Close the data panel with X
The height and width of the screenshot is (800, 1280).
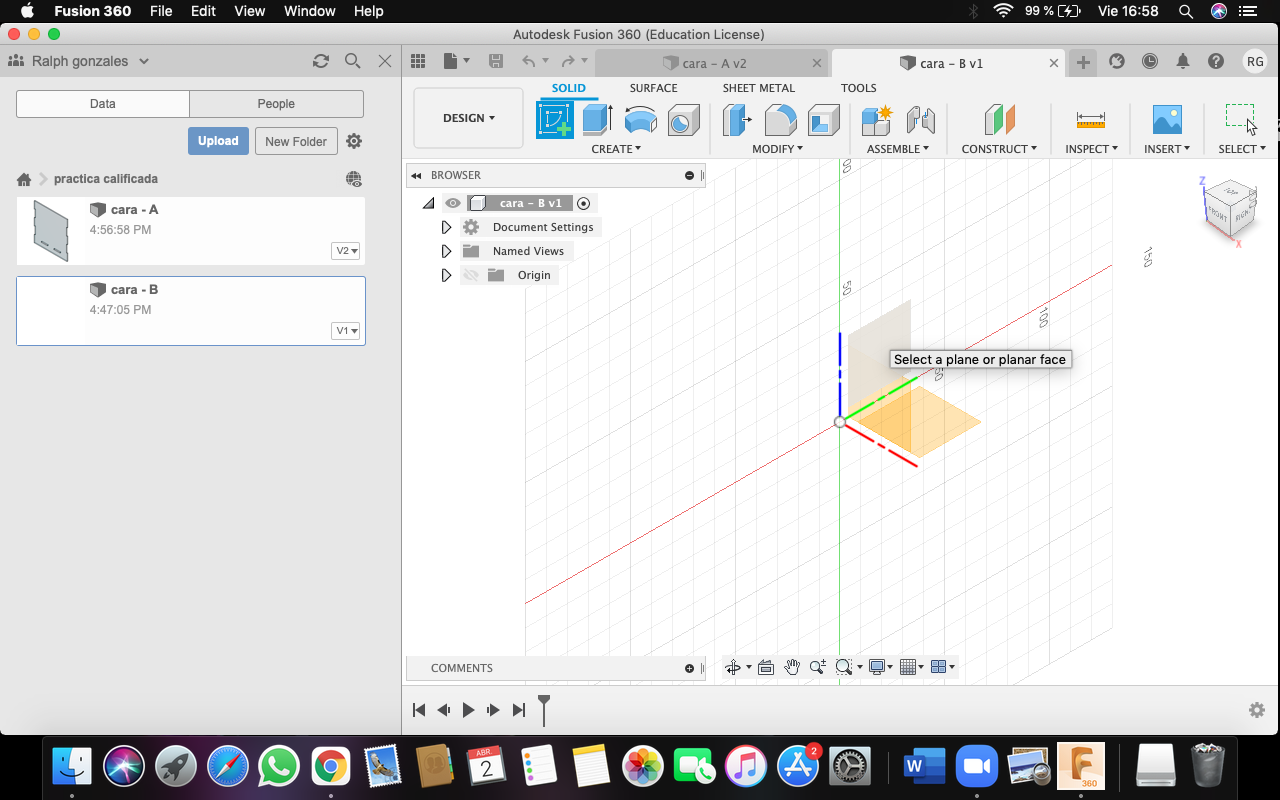coord(385,61)
